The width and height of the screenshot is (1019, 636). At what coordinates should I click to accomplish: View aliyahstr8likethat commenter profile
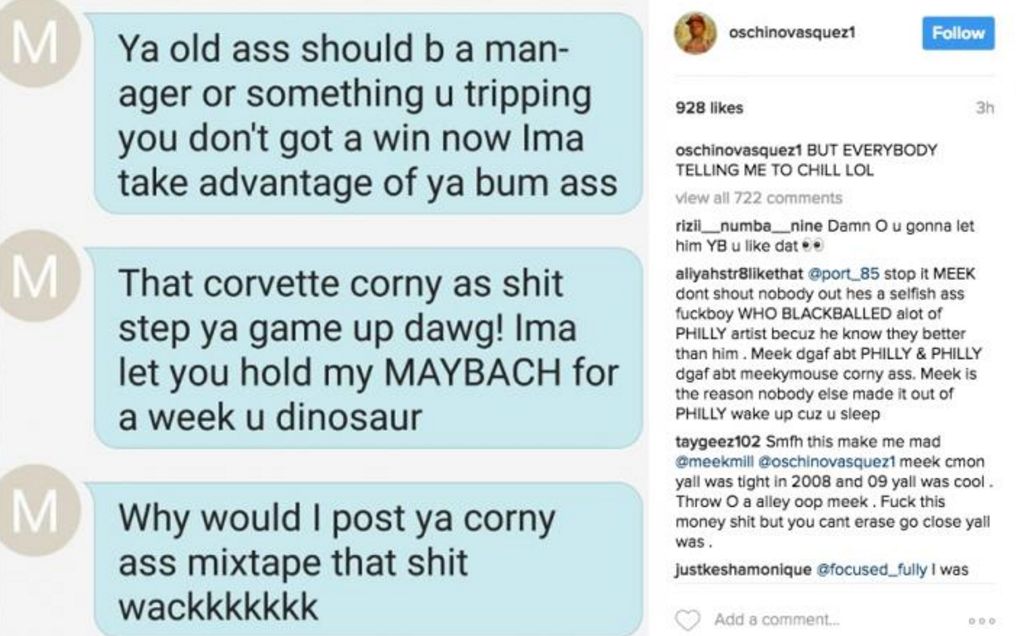739,273
